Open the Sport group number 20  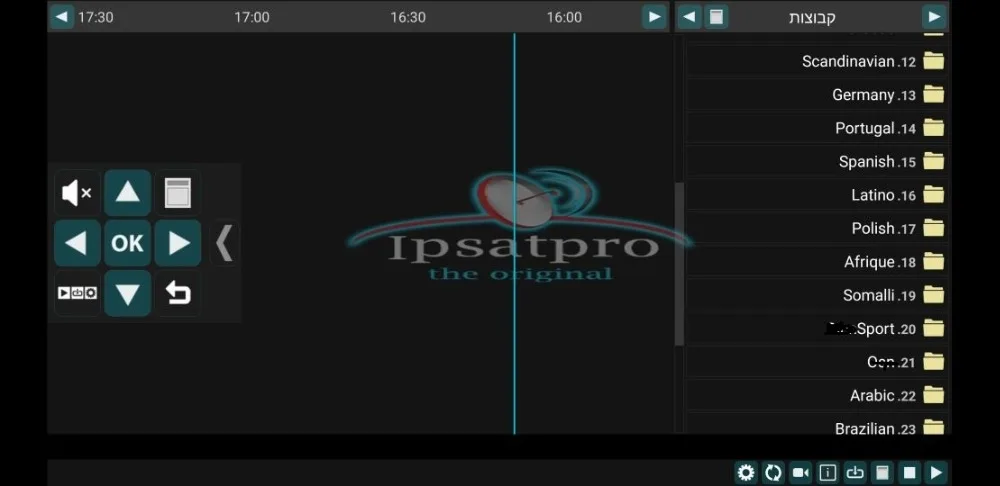[816, 328]
